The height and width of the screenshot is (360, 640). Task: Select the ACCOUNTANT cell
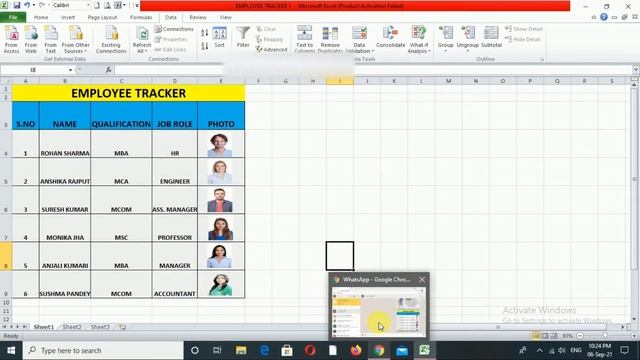coord(175,284)
